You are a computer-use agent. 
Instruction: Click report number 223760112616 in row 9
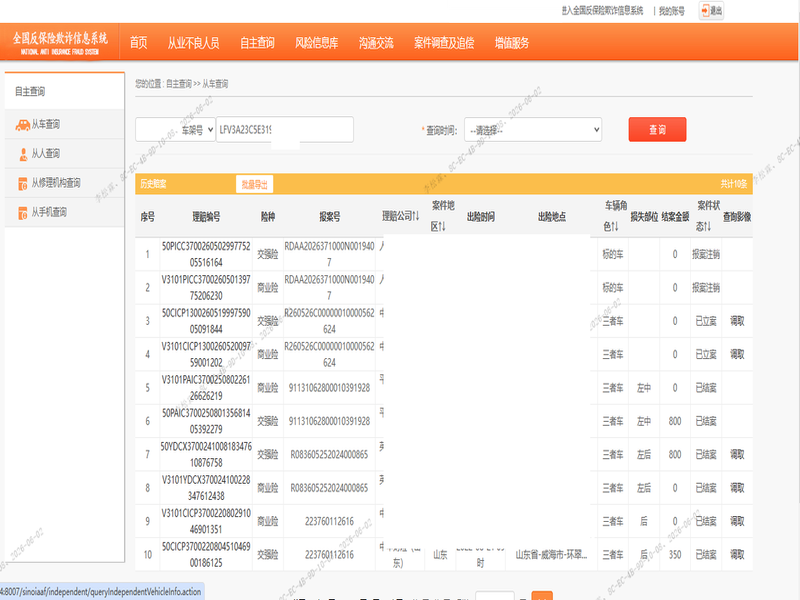329,521
